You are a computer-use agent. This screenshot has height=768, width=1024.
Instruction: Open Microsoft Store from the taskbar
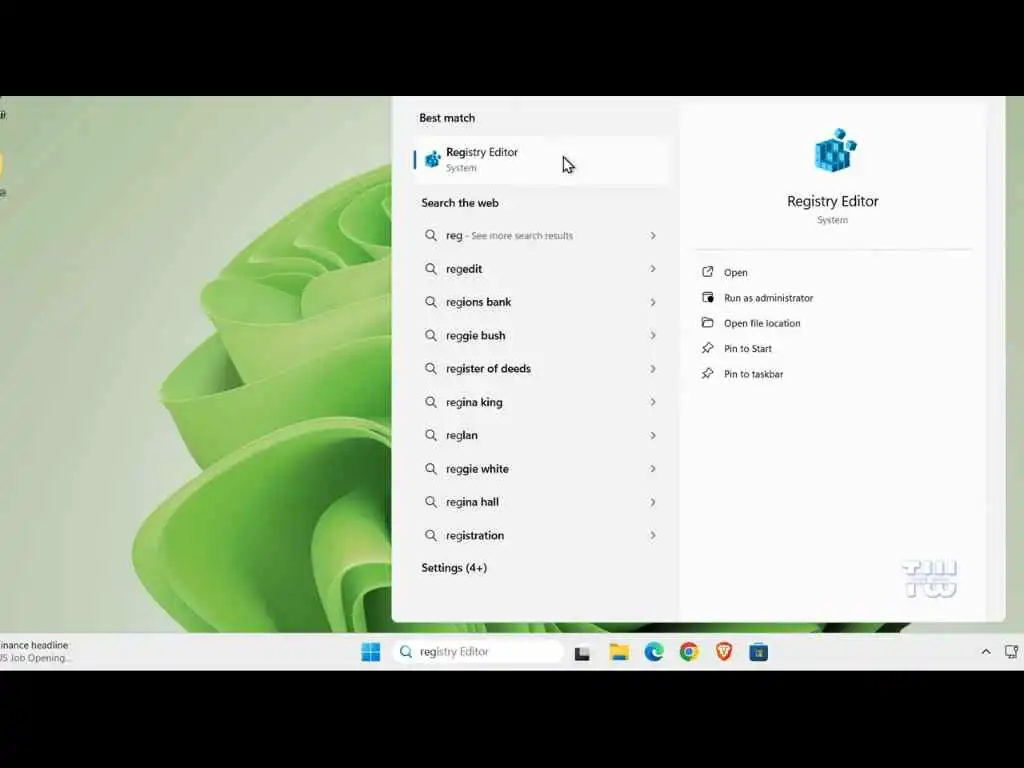(758, 652)
